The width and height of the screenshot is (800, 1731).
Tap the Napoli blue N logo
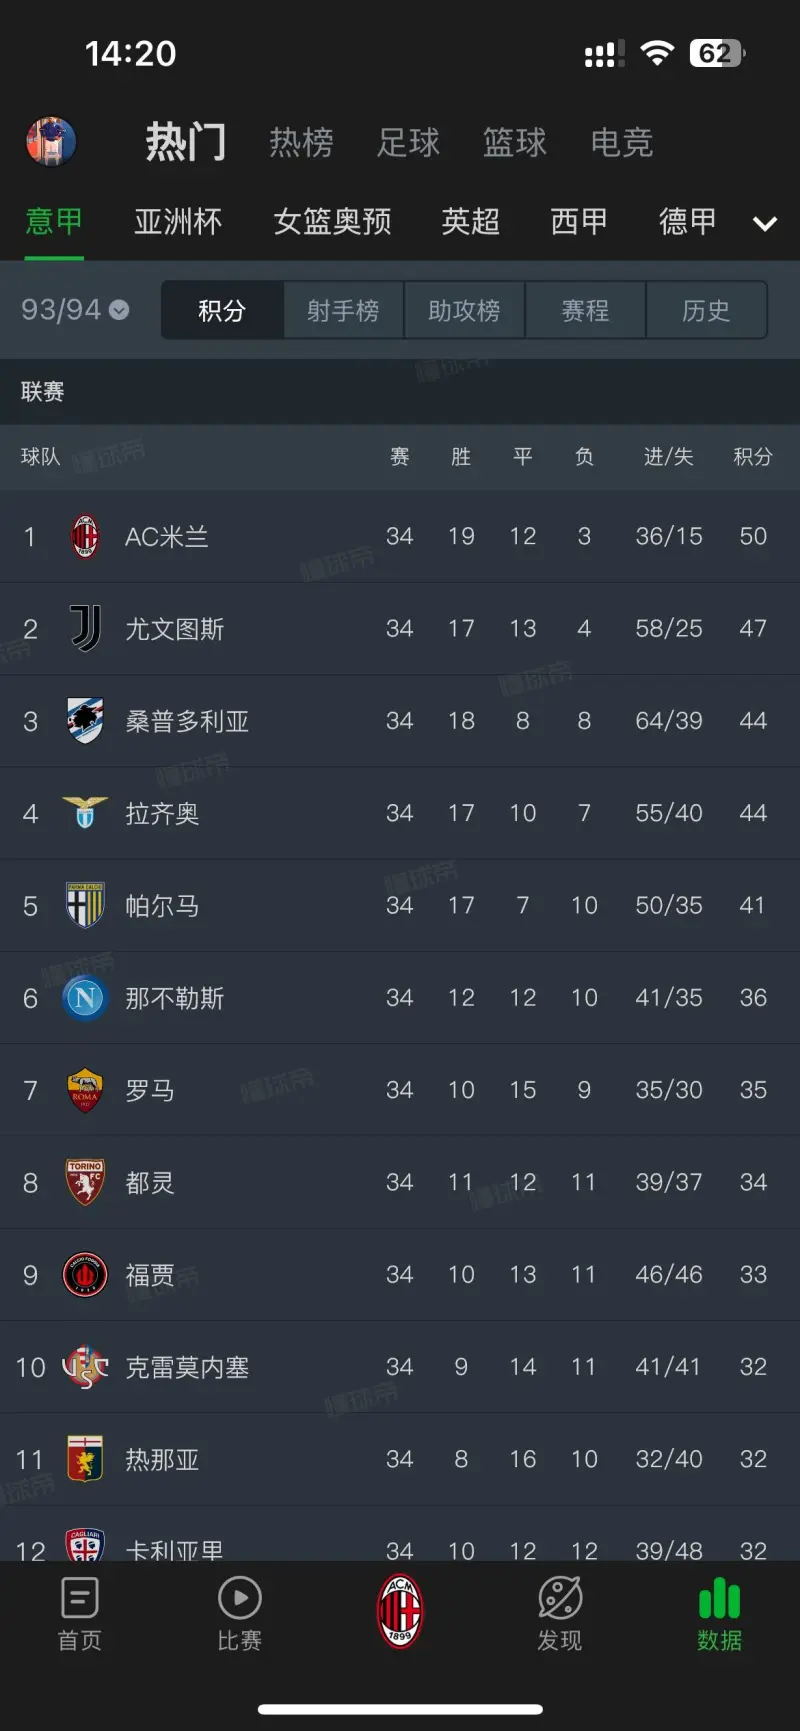pyautogui.click(x=85, y=998)
